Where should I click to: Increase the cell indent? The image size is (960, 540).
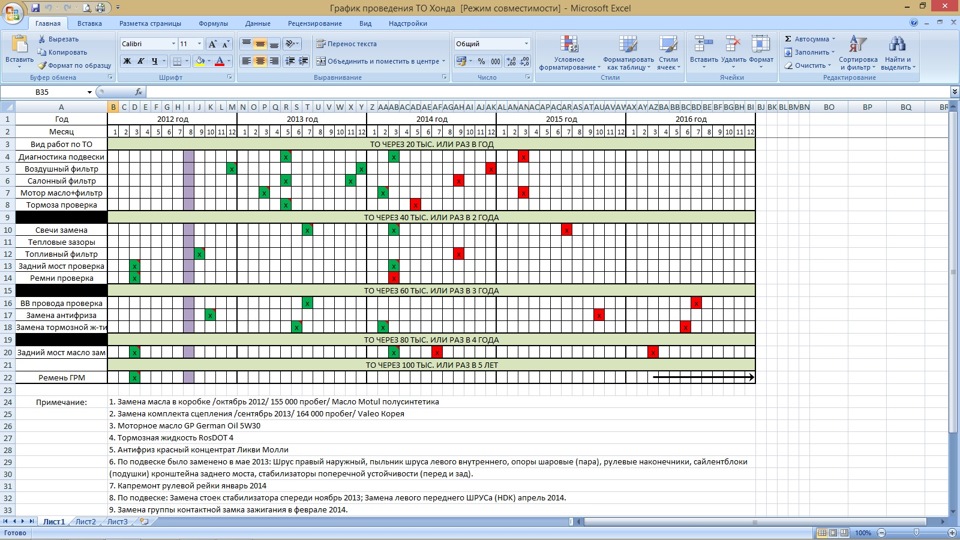coord(303,61)
